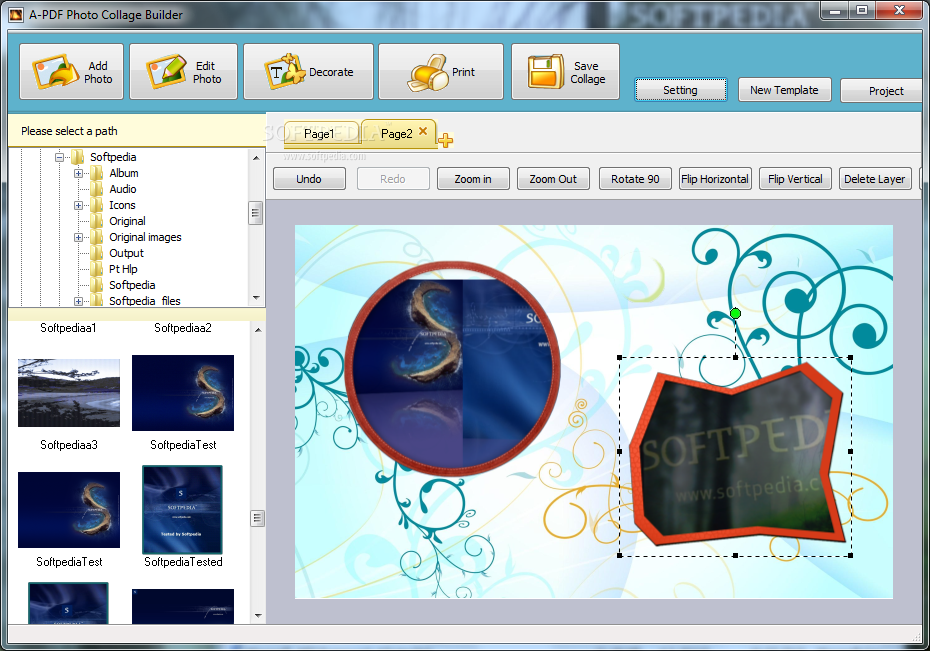Click the Audio folder icon
This screenshot has width=930, height=651.
click(97, 189)
